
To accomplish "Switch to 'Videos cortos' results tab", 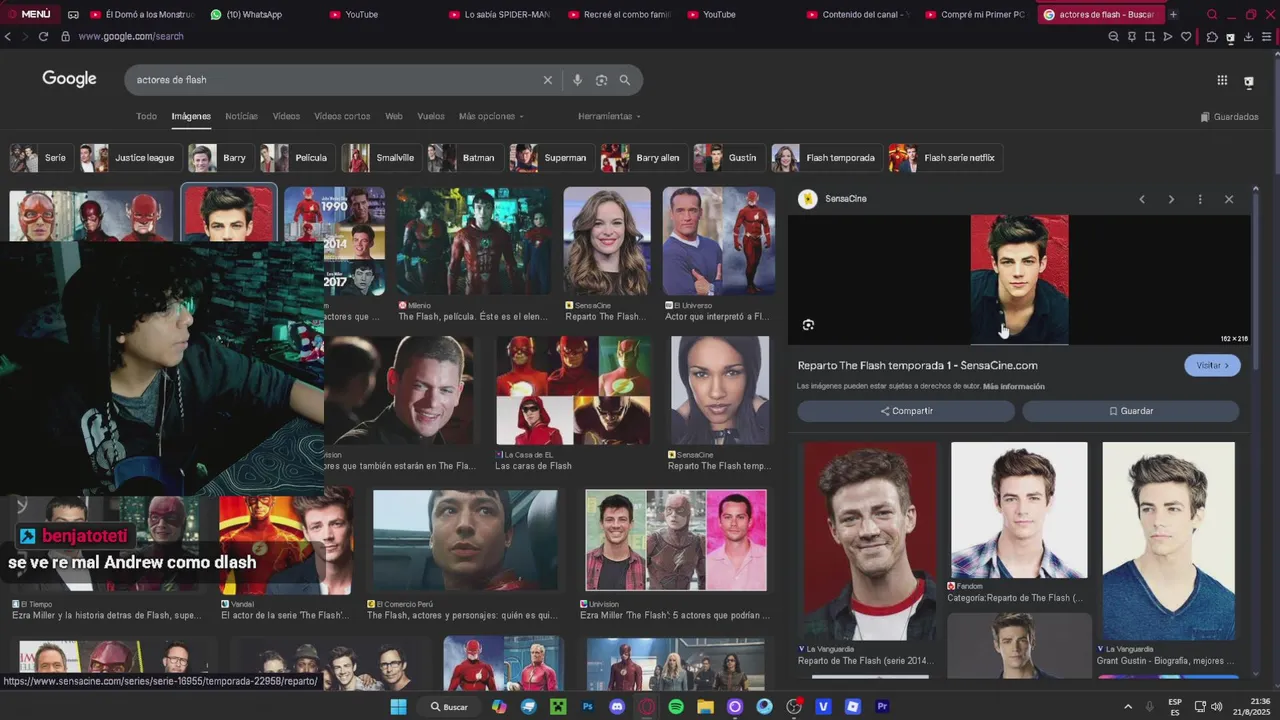I will pyautogui.click(x=342, y=116).
